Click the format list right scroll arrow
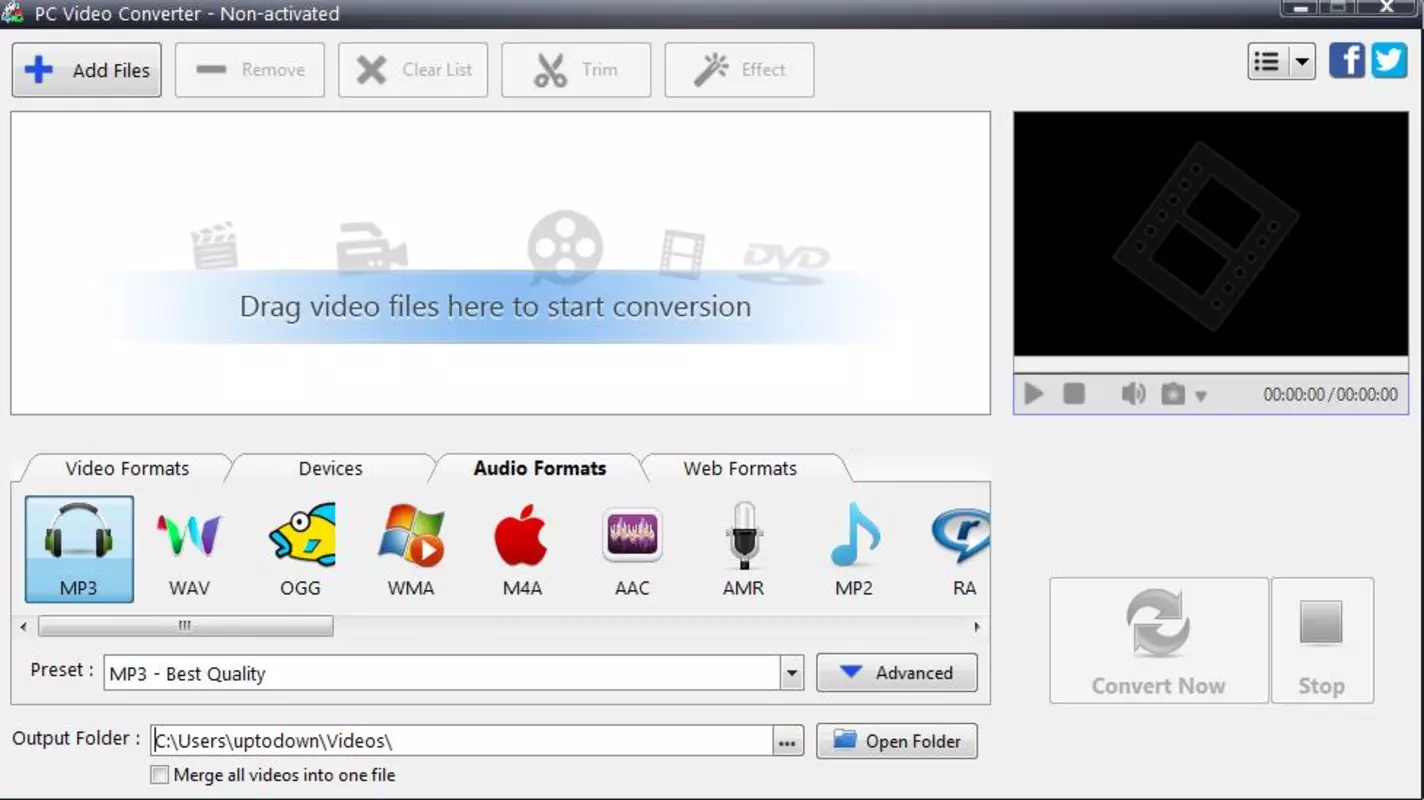1424x800 pixels. tap(977, 627)
